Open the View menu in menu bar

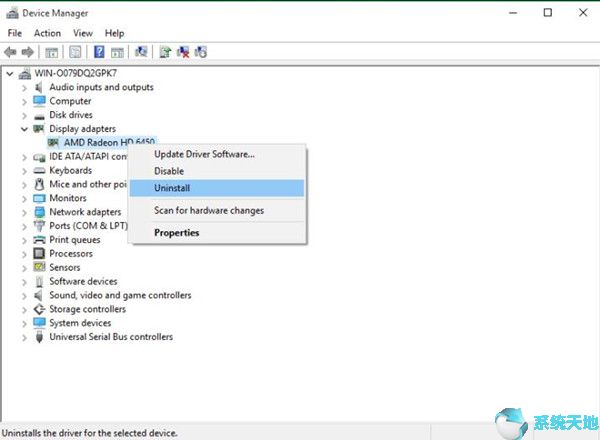pyautogui.click(x=82, y=33)
